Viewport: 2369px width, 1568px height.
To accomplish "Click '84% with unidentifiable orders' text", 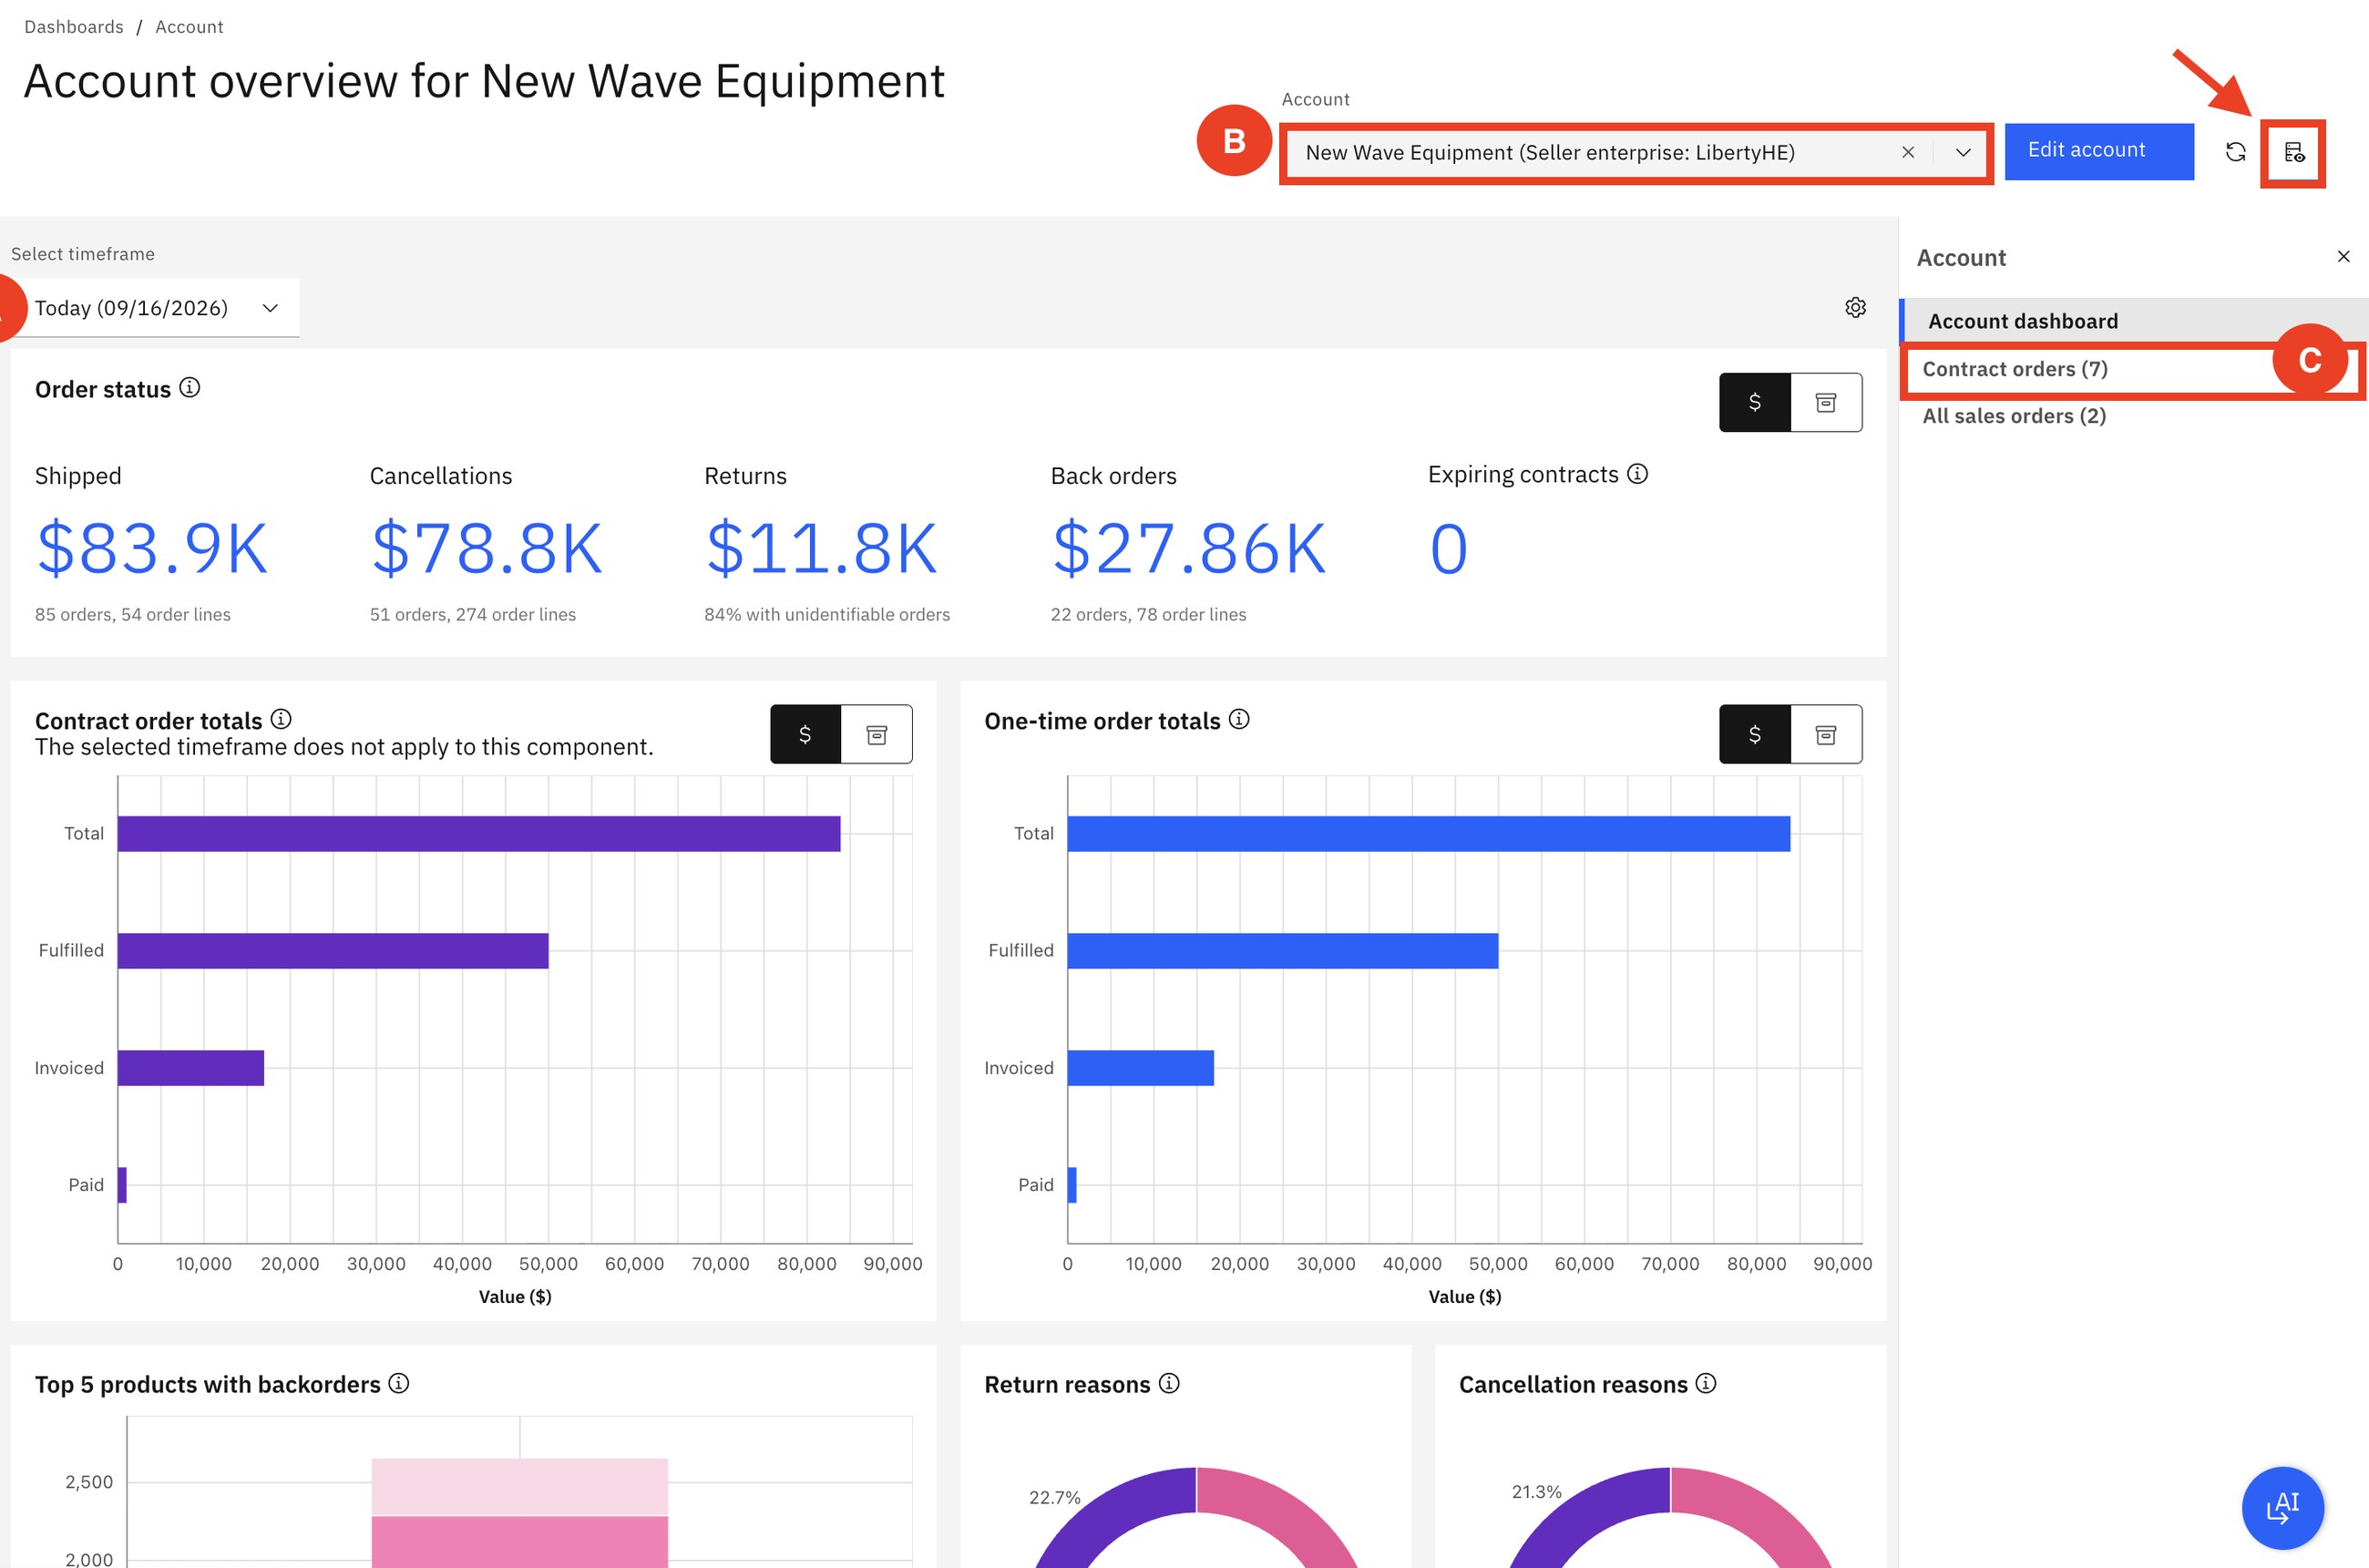I will tap(827, 614).
